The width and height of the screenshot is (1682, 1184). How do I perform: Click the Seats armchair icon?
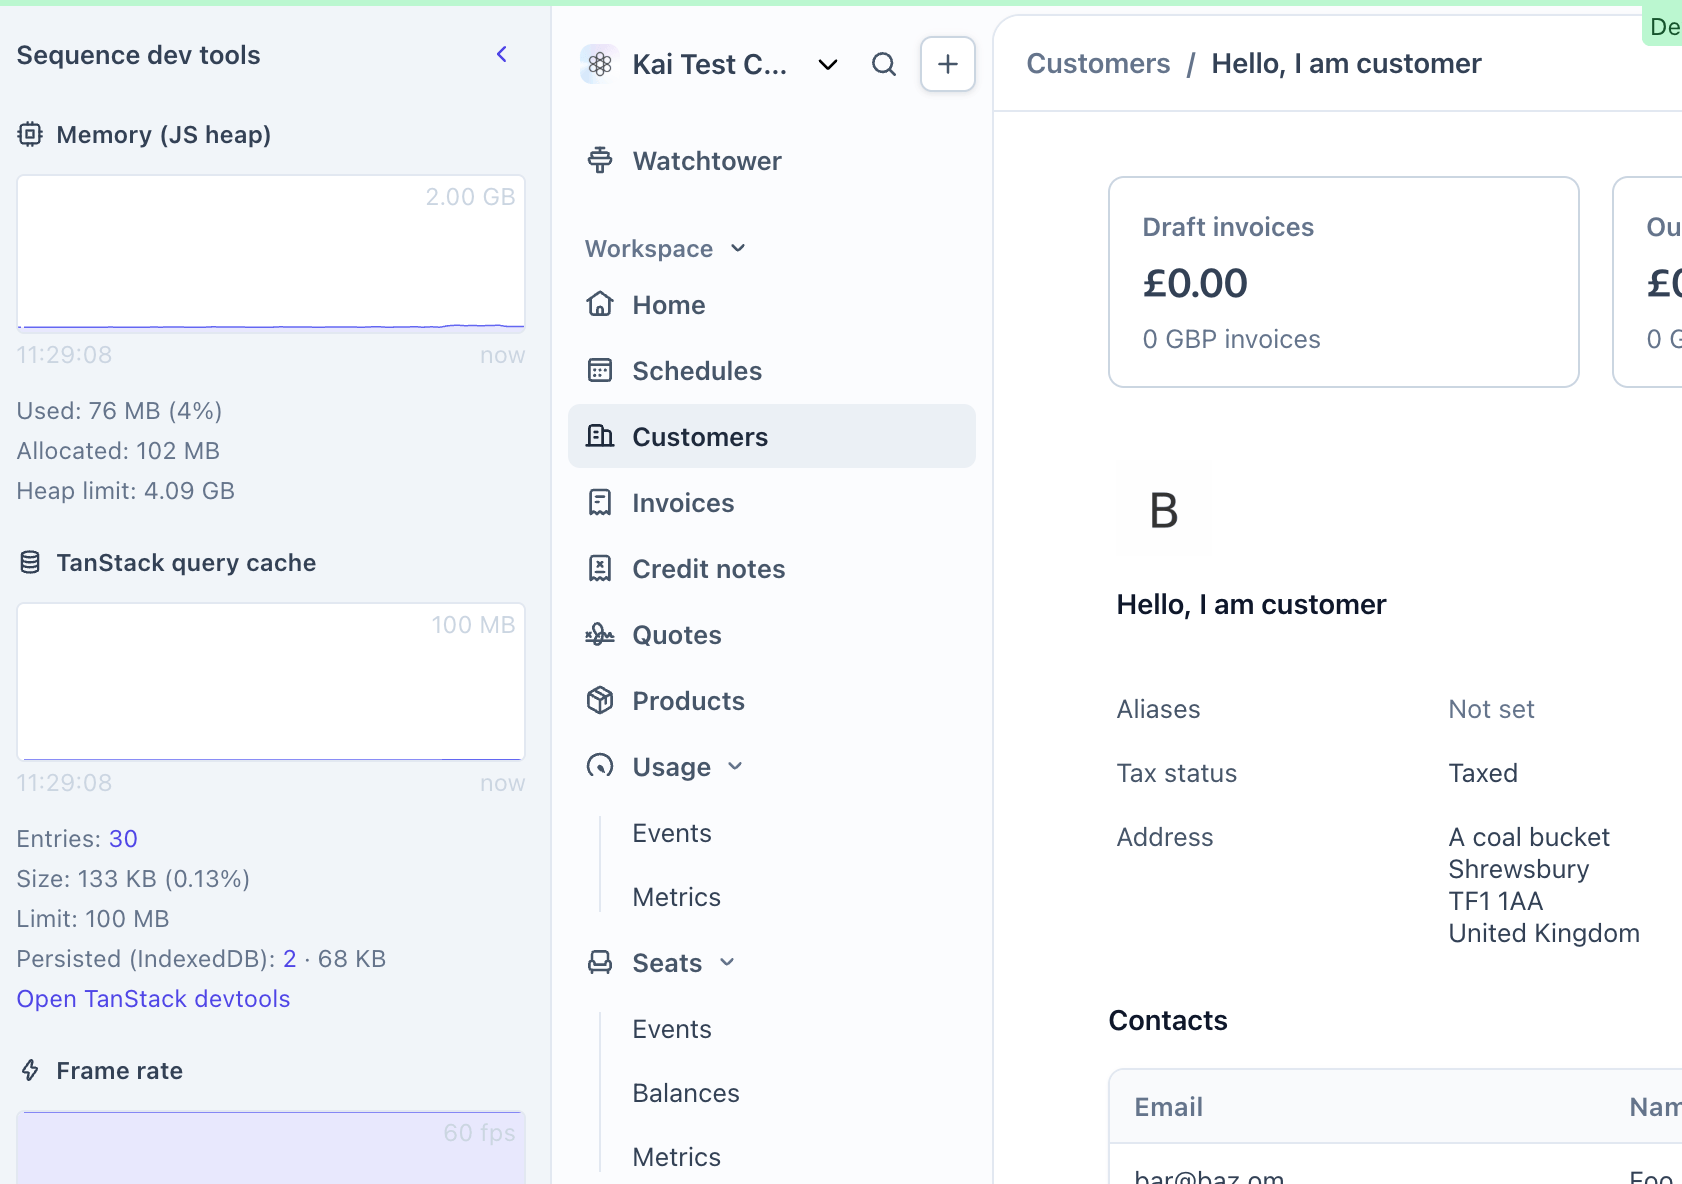pos(600,962)
